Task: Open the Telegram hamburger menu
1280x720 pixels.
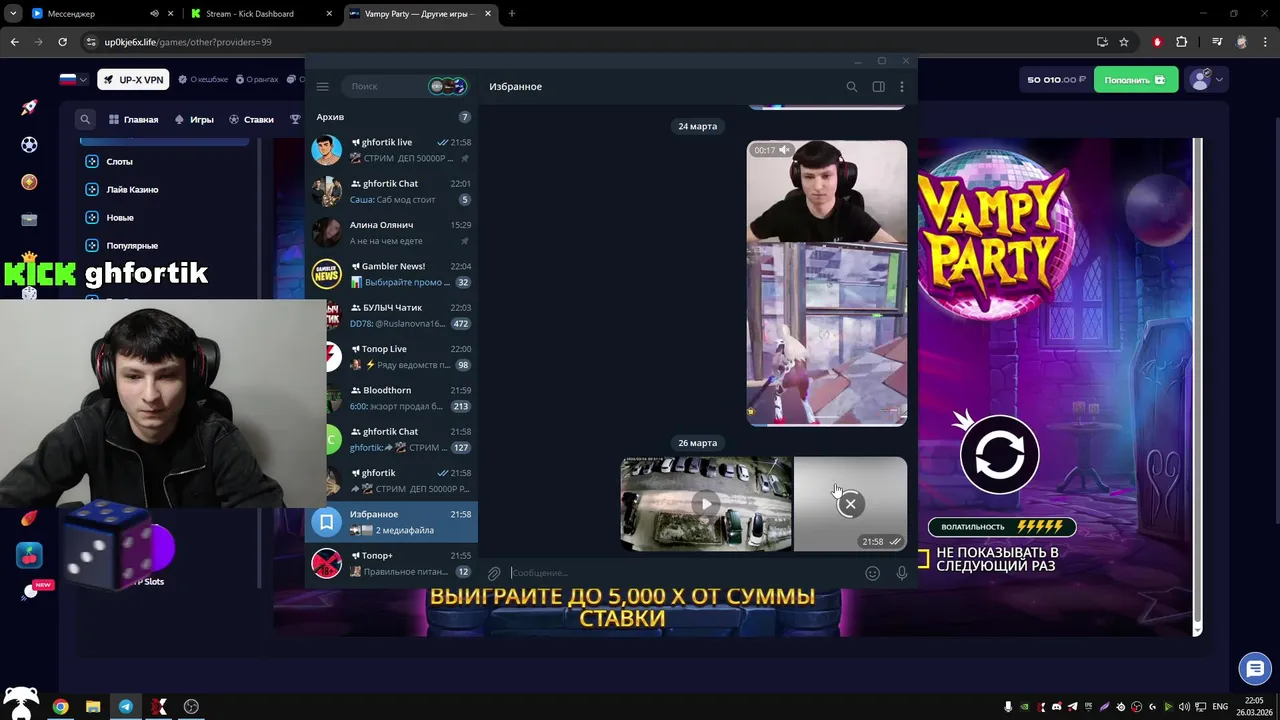Action: (x=322, y=87)
